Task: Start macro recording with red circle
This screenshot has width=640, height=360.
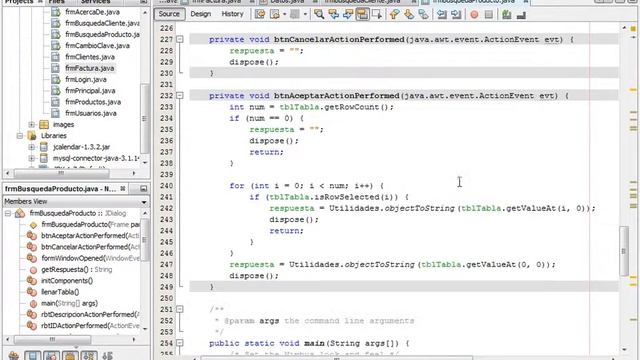Action: pos(474,15)
